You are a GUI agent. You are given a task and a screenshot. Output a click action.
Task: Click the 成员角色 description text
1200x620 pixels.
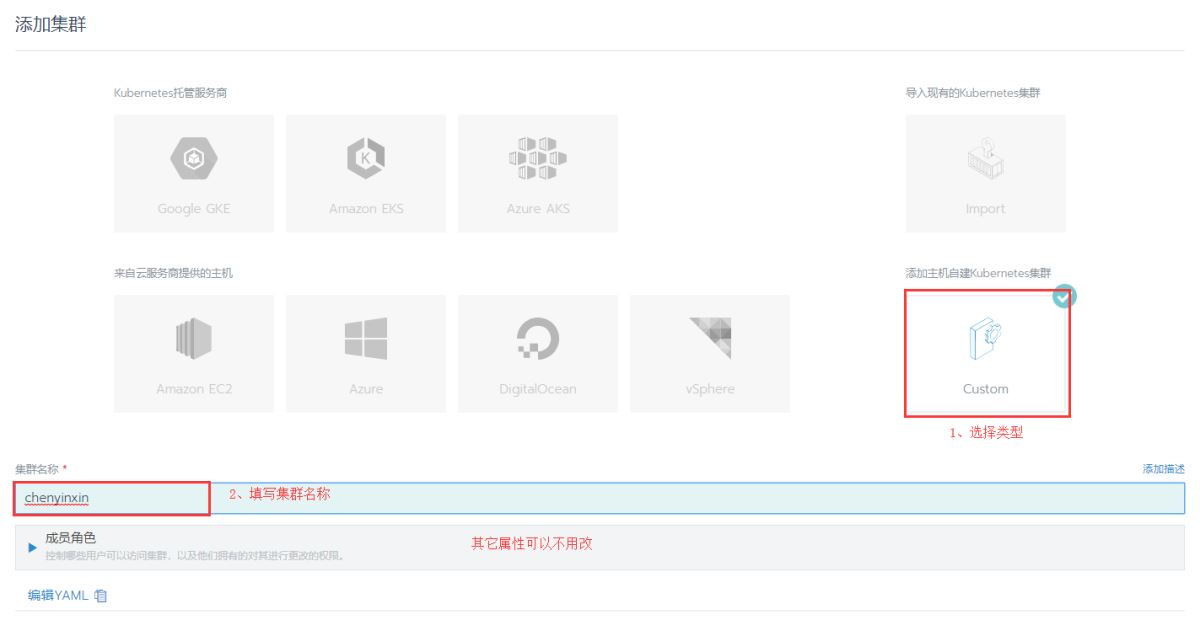coord(195,556)
